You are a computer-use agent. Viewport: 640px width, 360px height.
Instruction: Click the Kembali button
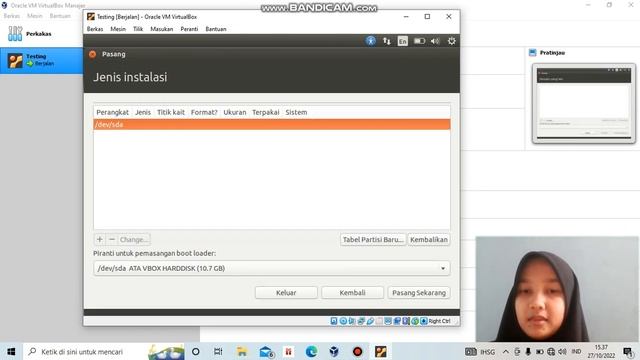tap(352, 293)
